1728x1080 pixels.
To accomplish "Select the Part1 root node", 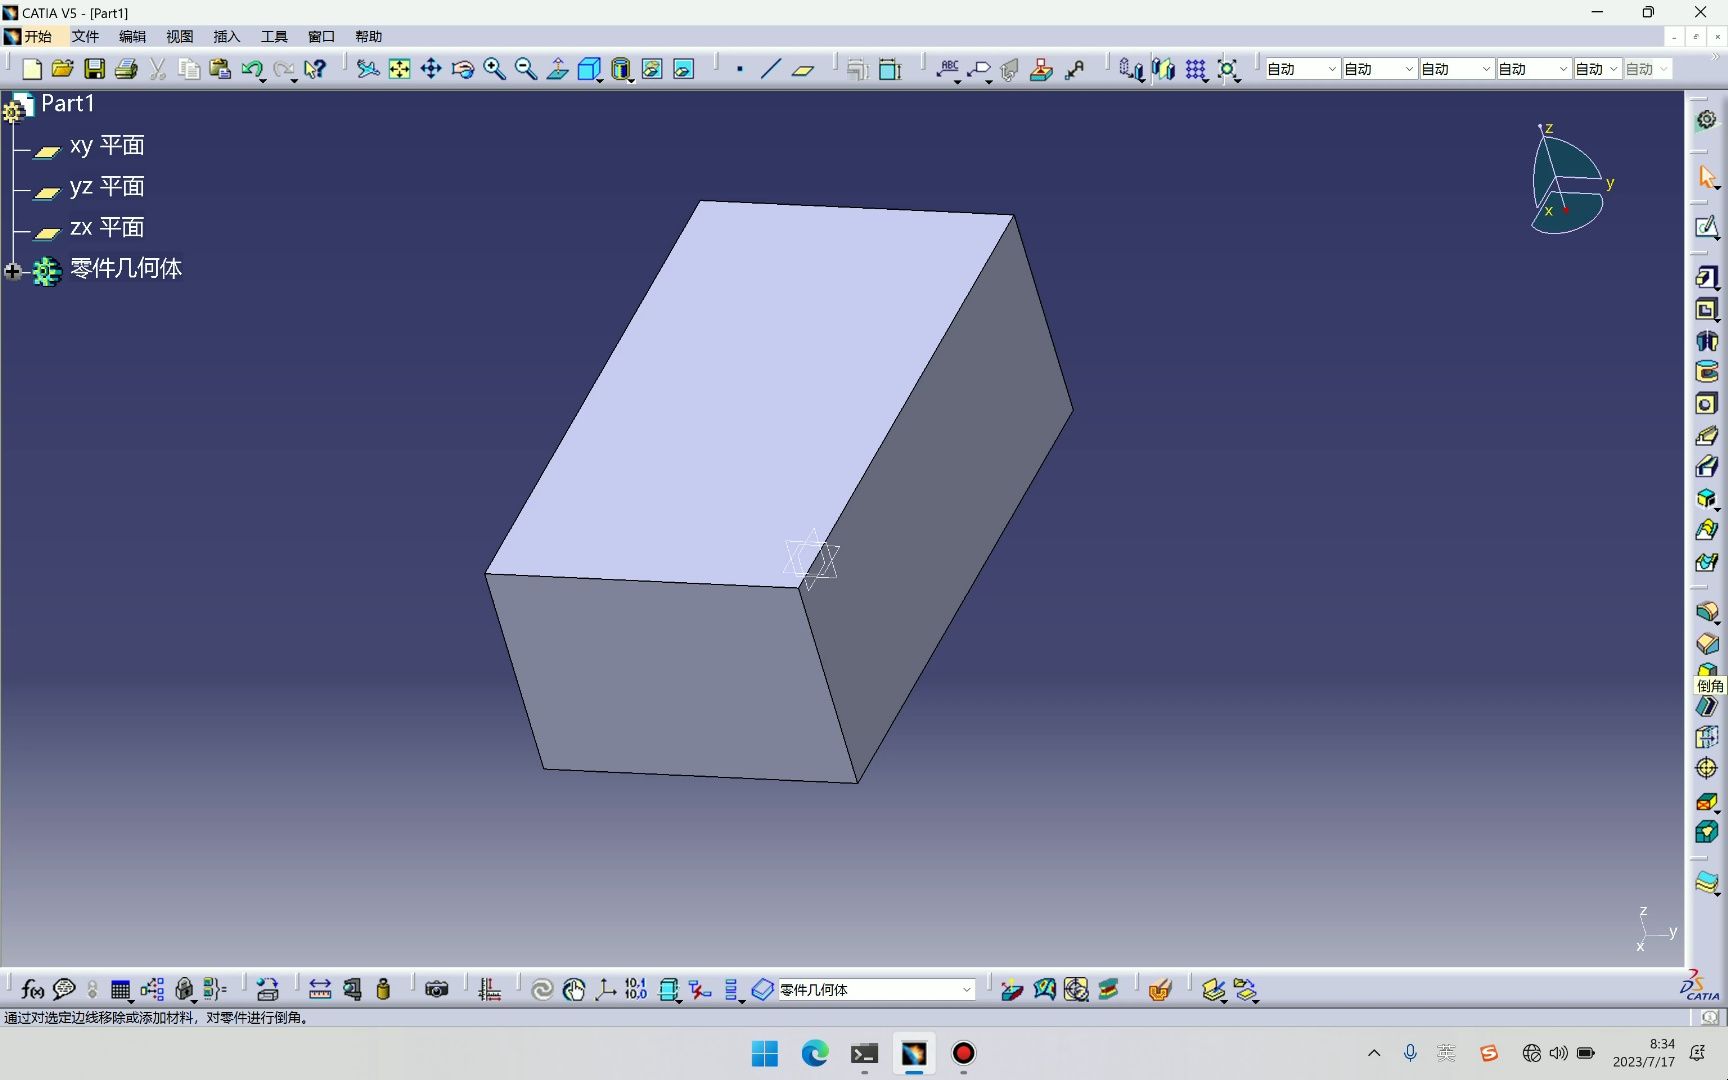I will (67, 104).
